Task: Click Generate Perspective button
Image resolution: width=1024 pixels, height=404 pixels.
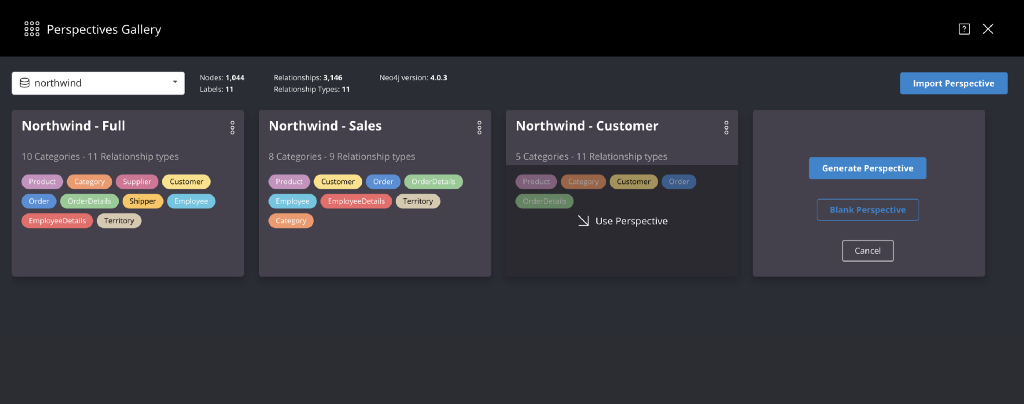Action: 867,168
